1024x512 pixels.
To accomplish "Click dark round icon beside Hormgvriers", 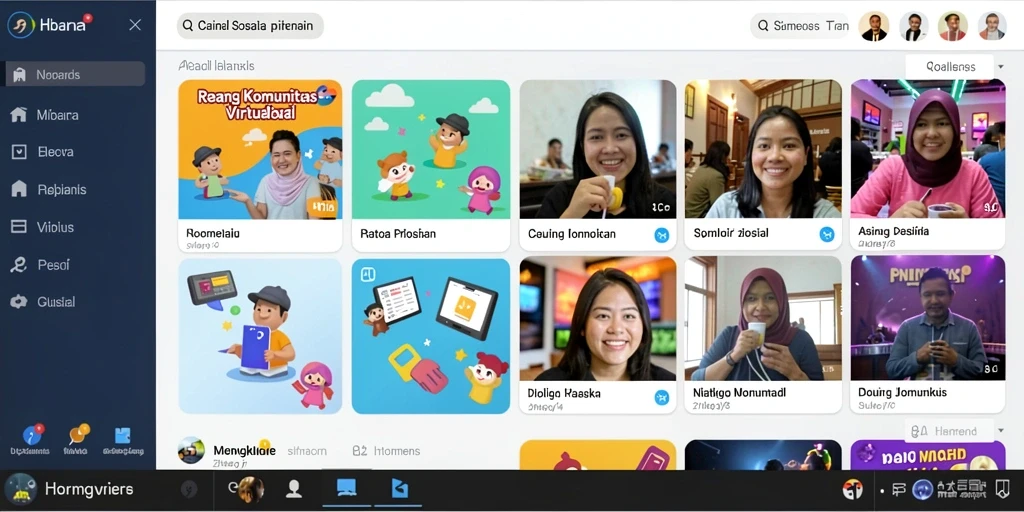I will click(189, 489).
